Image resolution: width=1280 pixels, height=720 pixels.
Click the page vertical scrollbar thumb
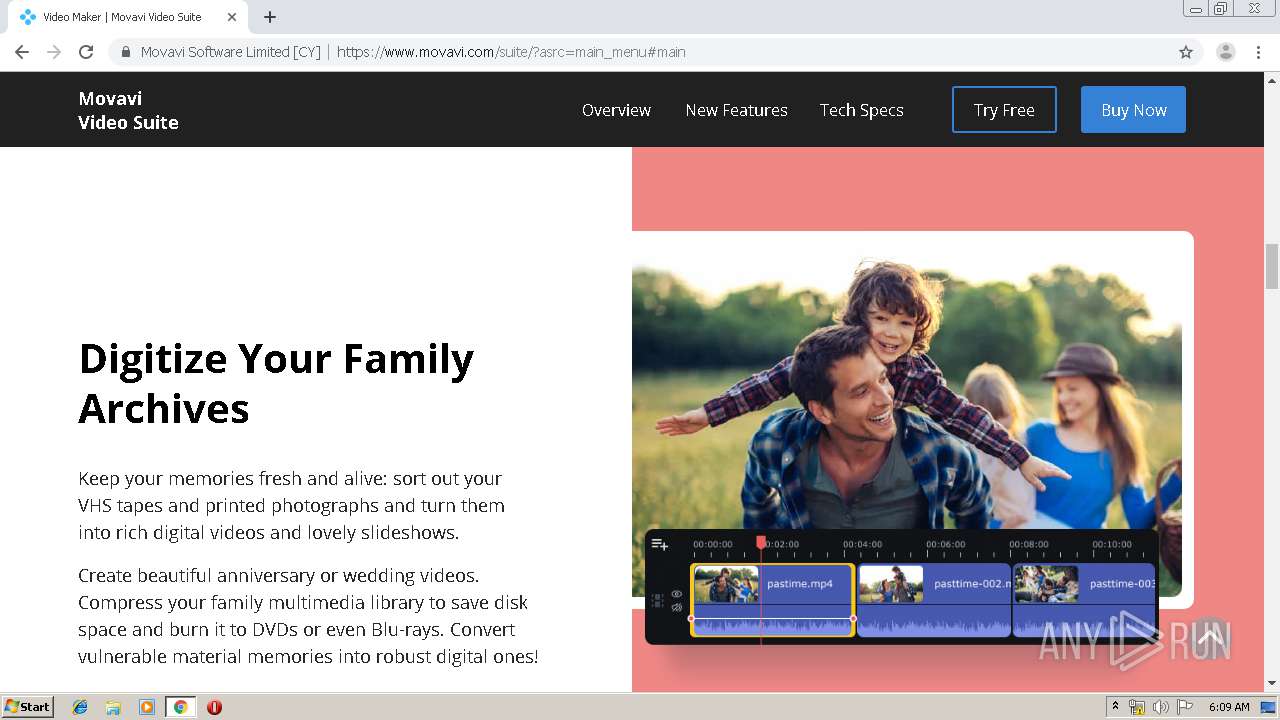pyautogui.click(x=1272, y=265)
